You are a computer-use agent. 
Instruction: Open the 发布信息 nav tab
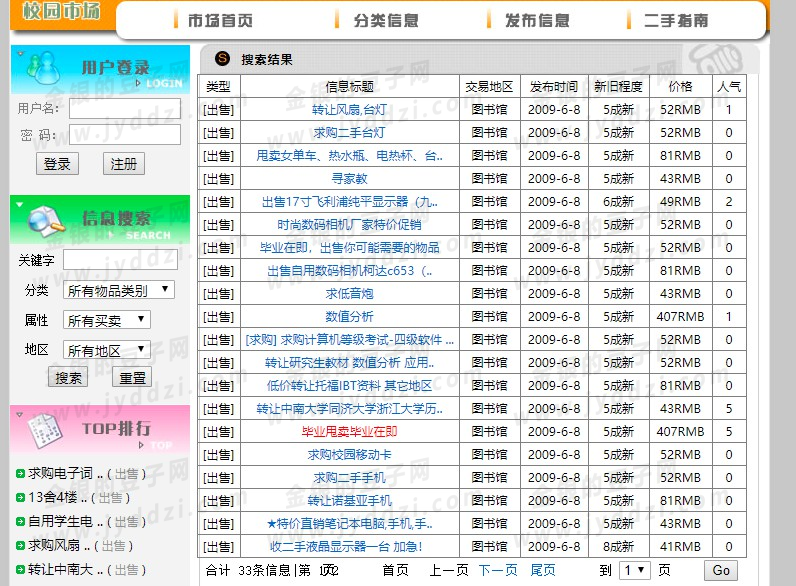537,20
